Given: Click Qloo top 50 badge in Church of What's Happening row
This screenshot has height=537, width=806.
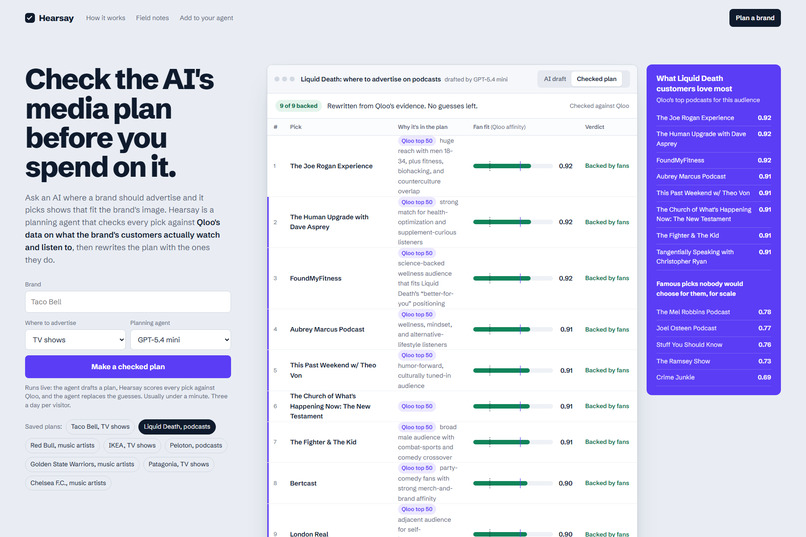Looking at the screenshot, I should pos(417,406).
